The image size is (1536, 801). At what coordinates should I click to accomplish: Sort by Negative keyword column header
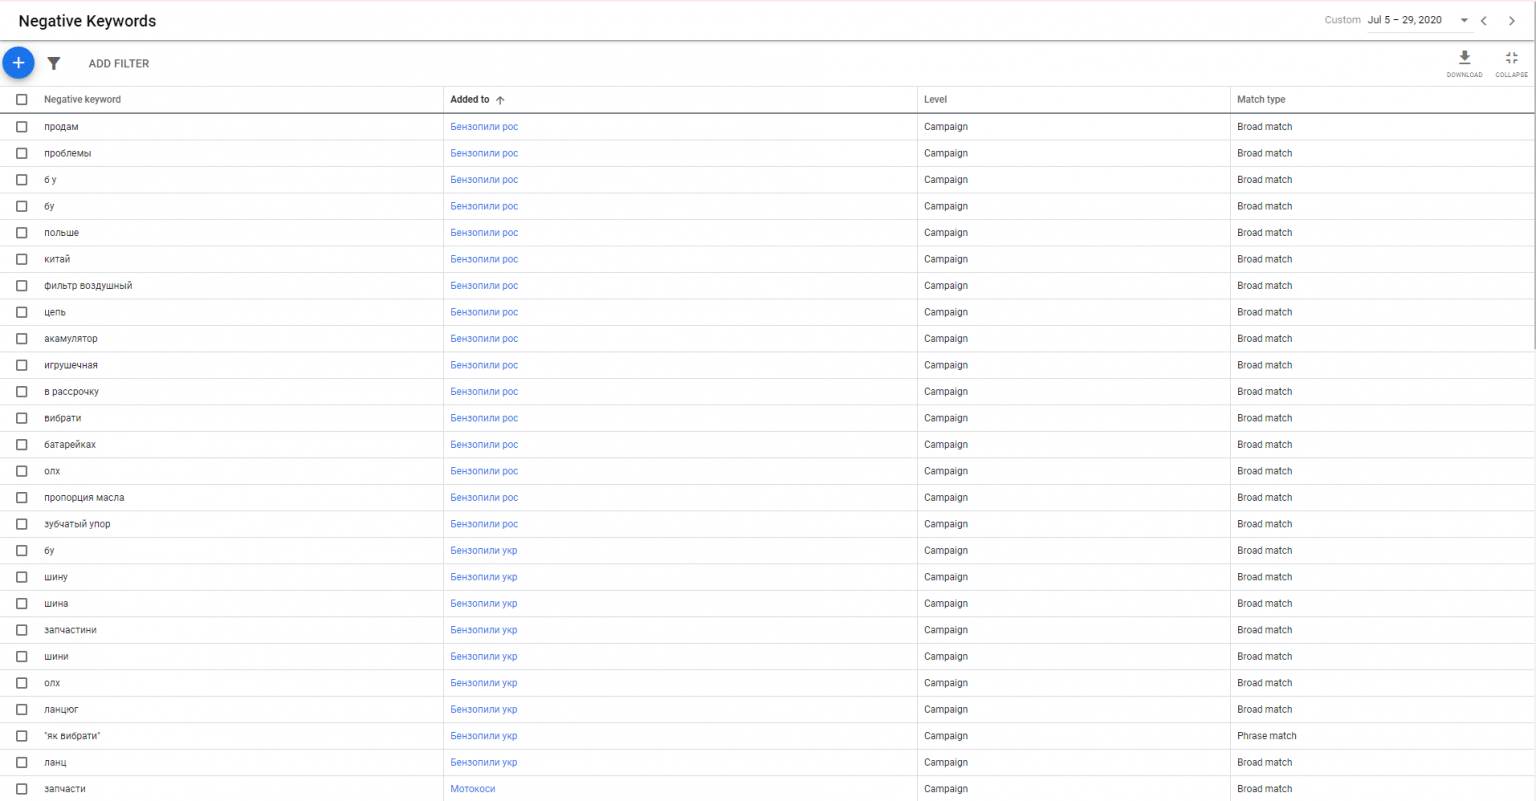pyautogui.click(x=82, y=100)
